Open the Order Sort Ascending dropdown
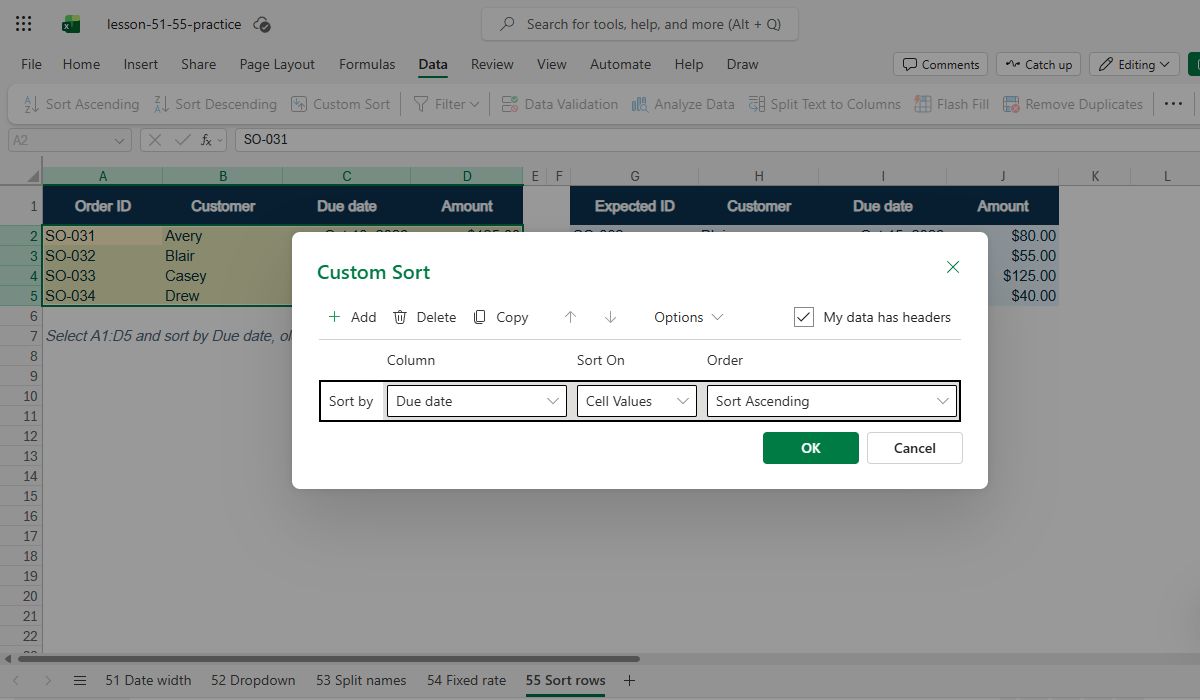Image resolution: width=1200 pixels, height=700 pixels. point(832,401)
